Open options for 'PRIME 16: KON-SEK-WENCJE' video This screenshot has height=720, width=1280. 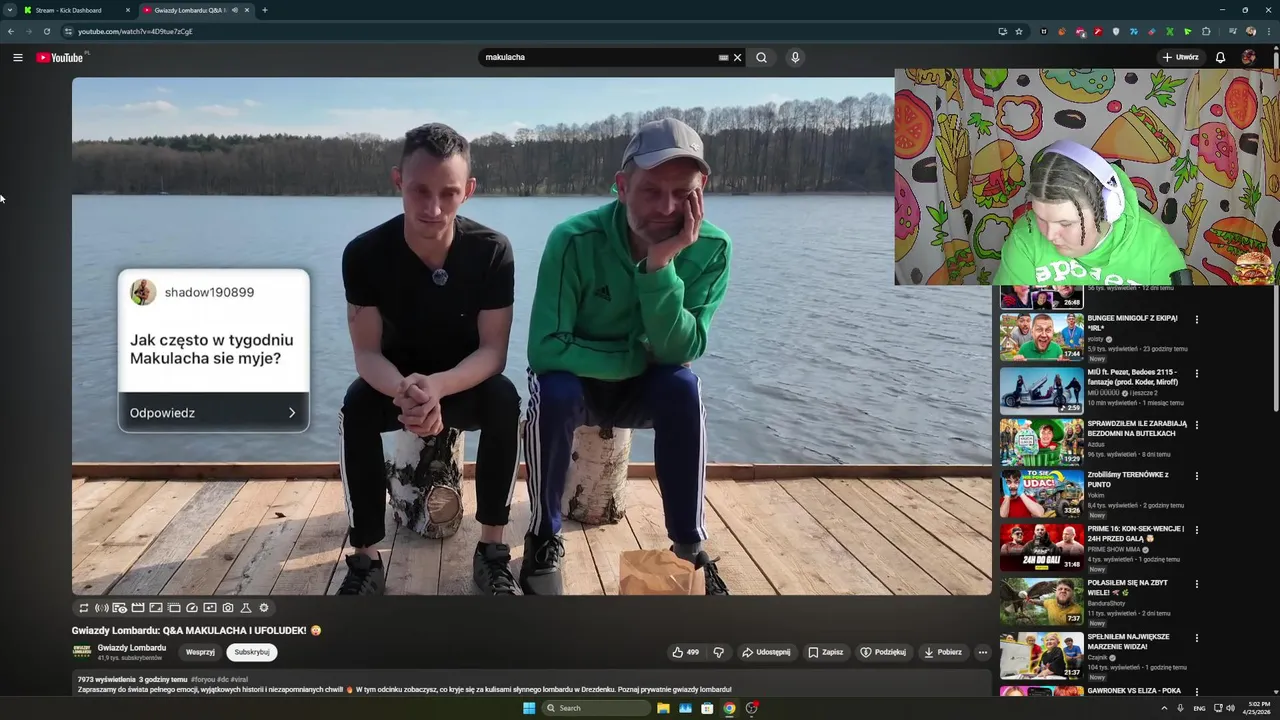pos(1197,530)
